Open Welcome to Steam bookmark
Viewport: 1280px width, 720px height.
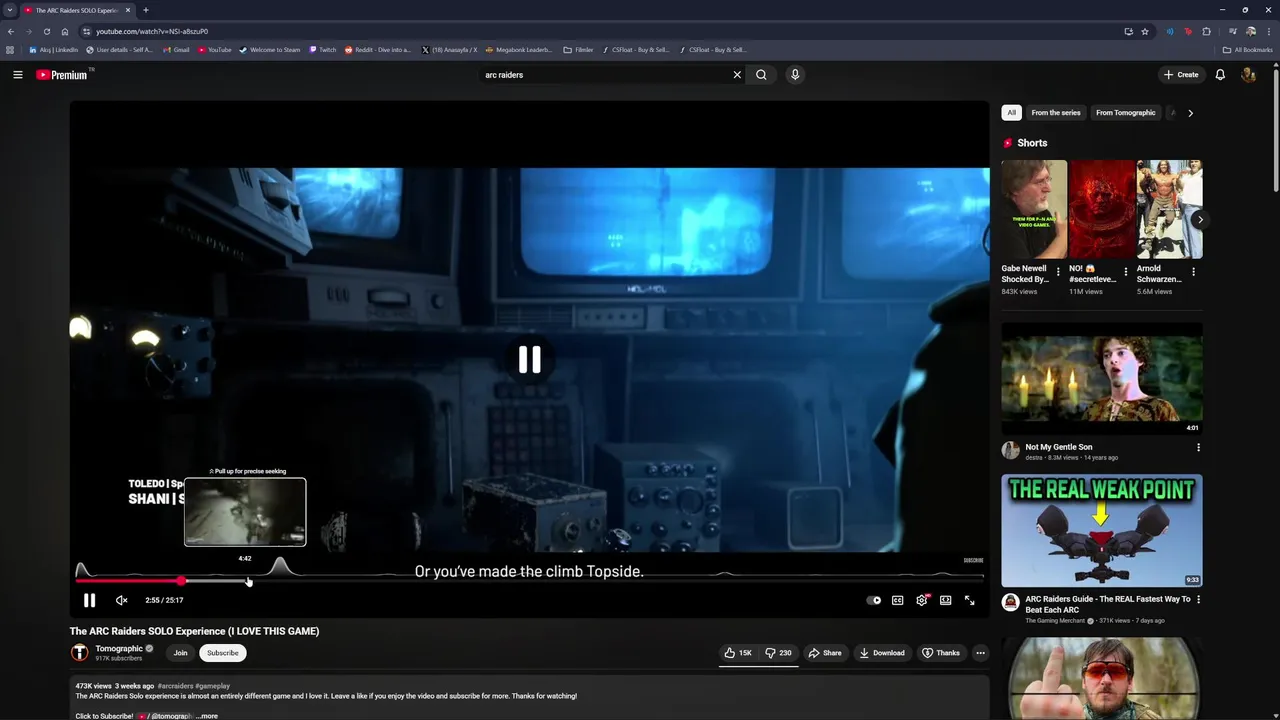tap(270, 49)
